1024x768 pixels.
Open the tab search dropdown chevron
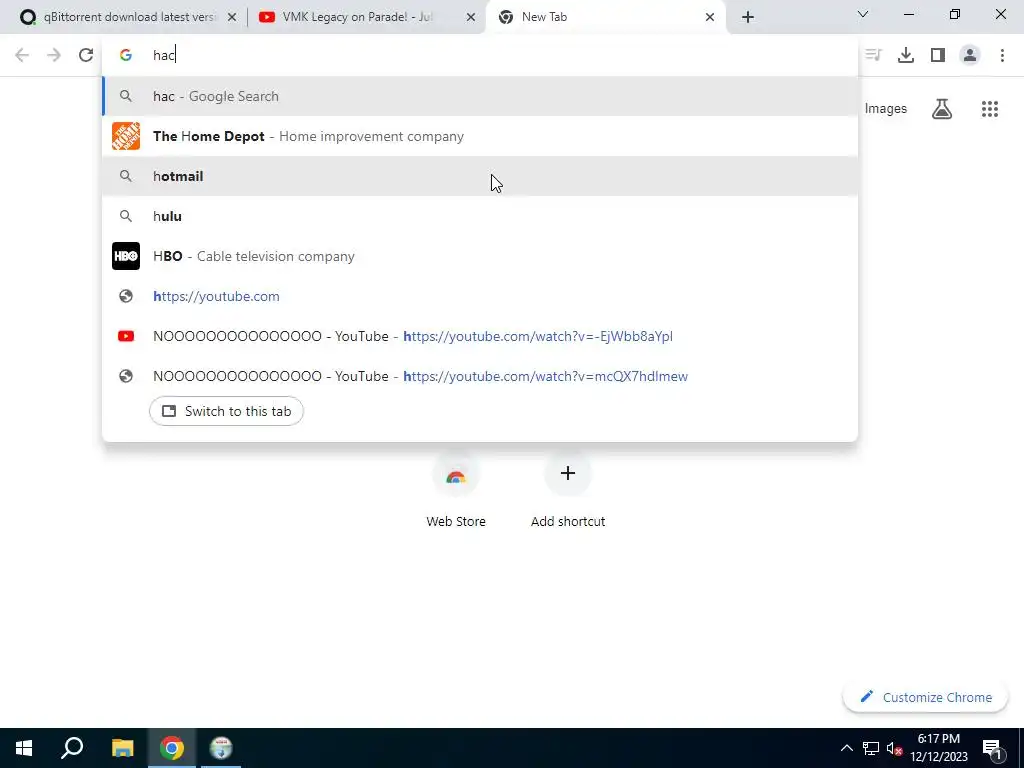pyautogui.click(x=863, y=14)
